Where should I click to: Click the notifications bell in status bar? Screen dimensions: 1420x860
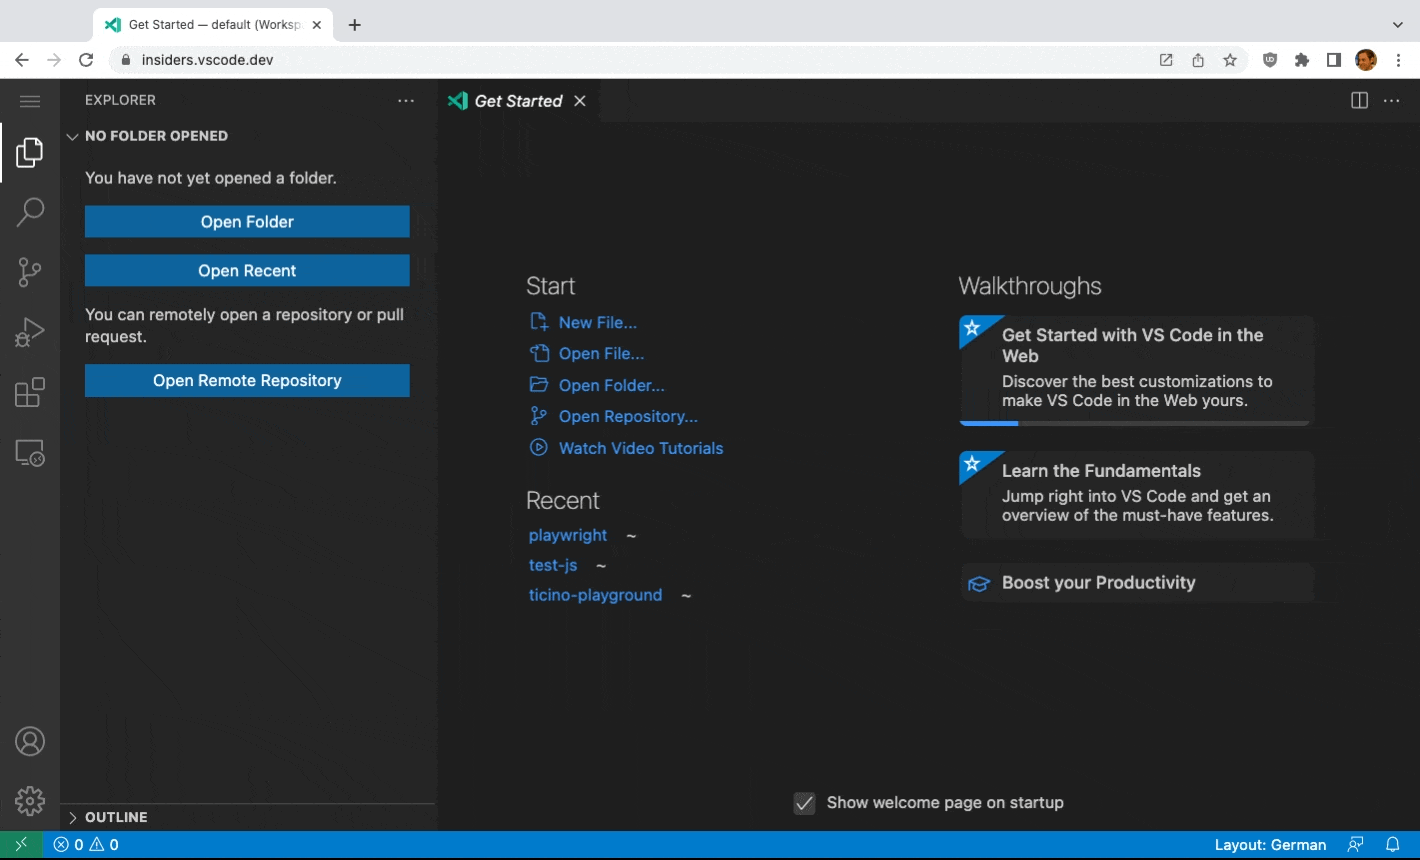click(x=1392, y=844)
